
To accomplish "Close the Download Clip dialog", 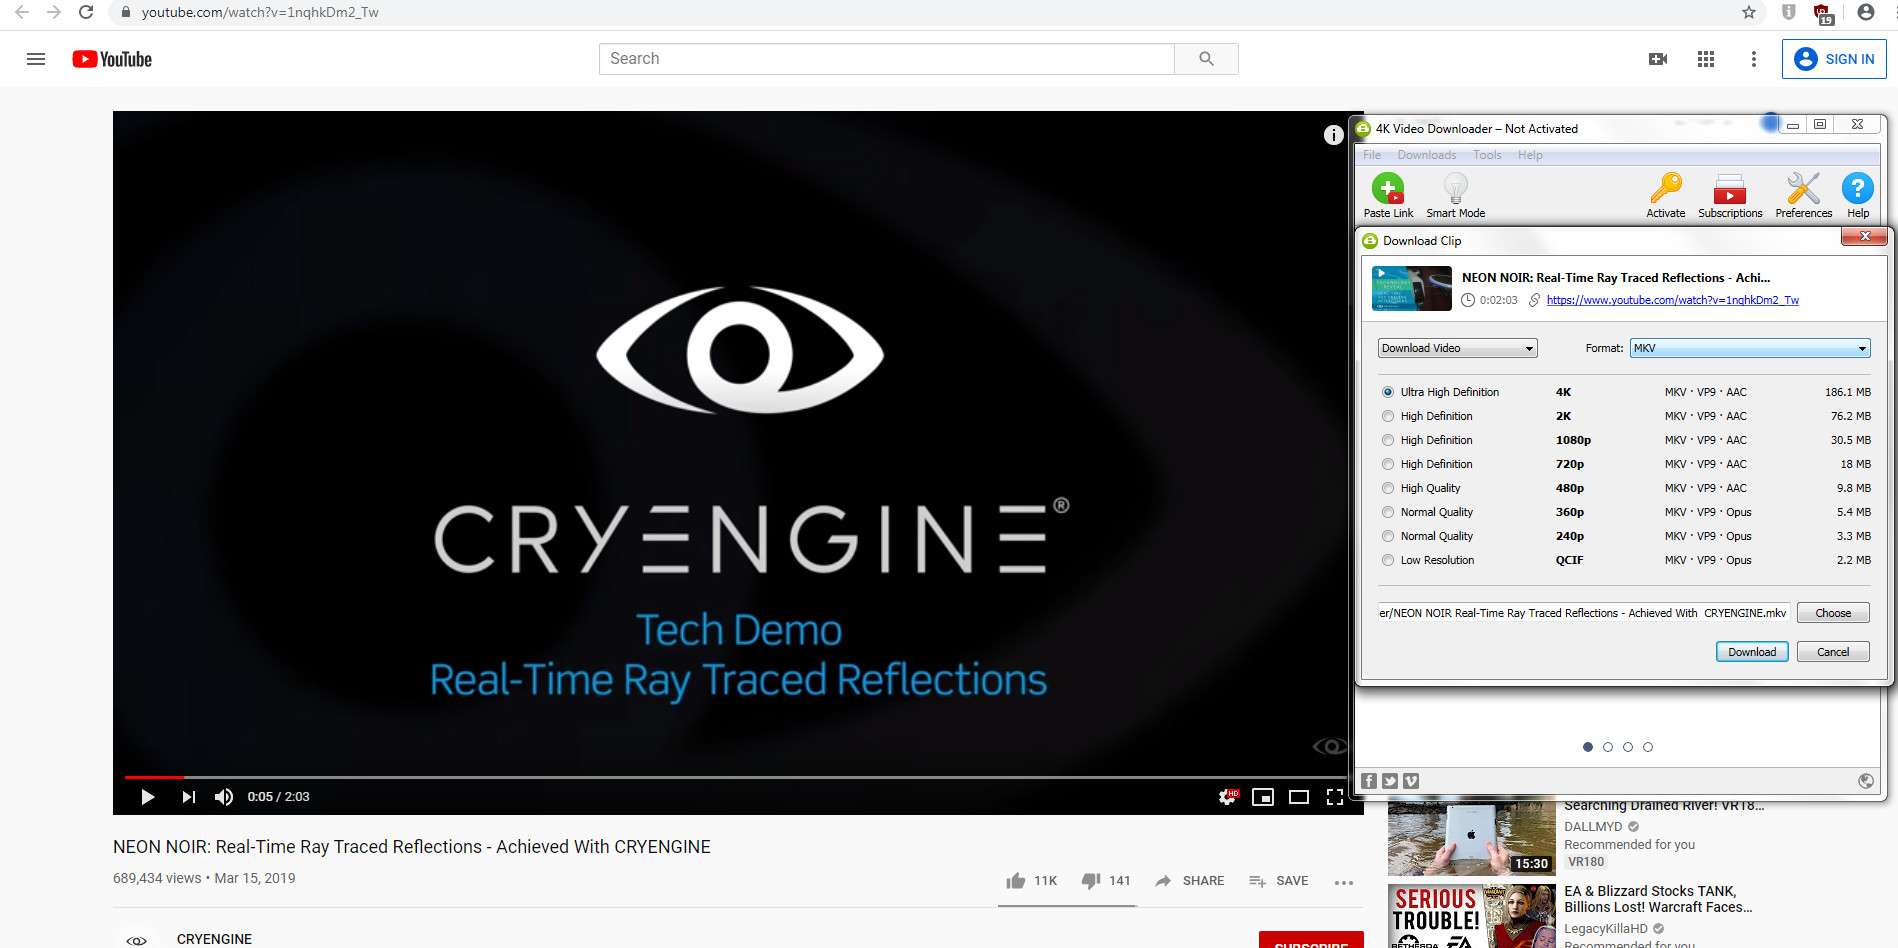I will pyautogui.click(x=1865, y=236).
